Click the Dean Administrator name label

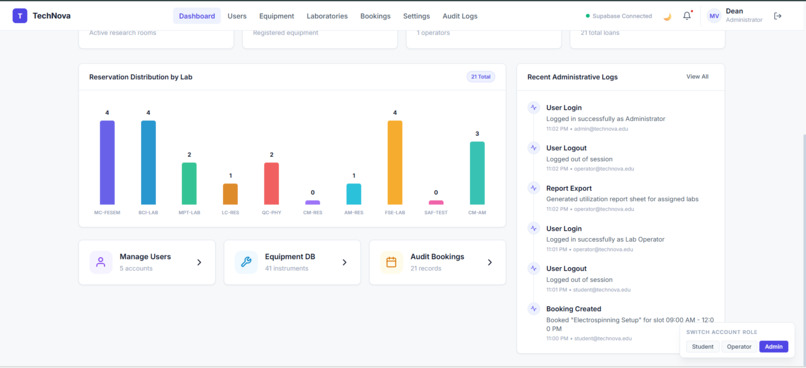tap(744, 15)
